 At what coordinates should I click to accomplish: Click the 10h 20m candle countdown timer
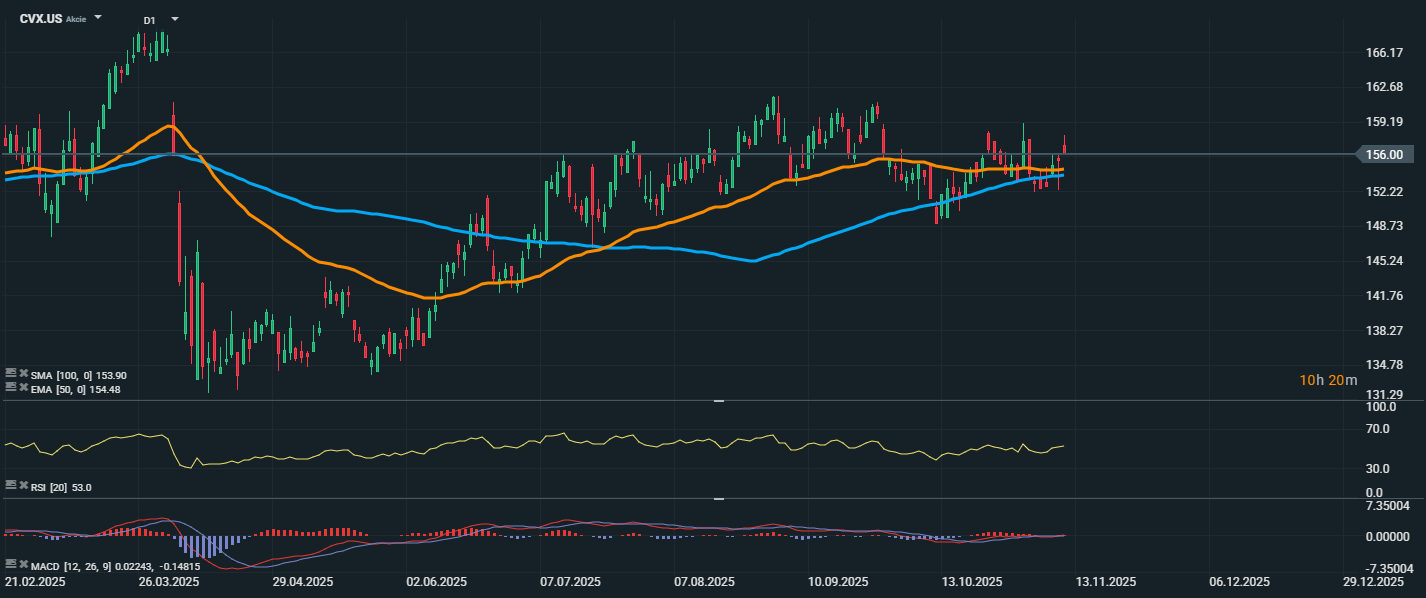(1328, 380)
